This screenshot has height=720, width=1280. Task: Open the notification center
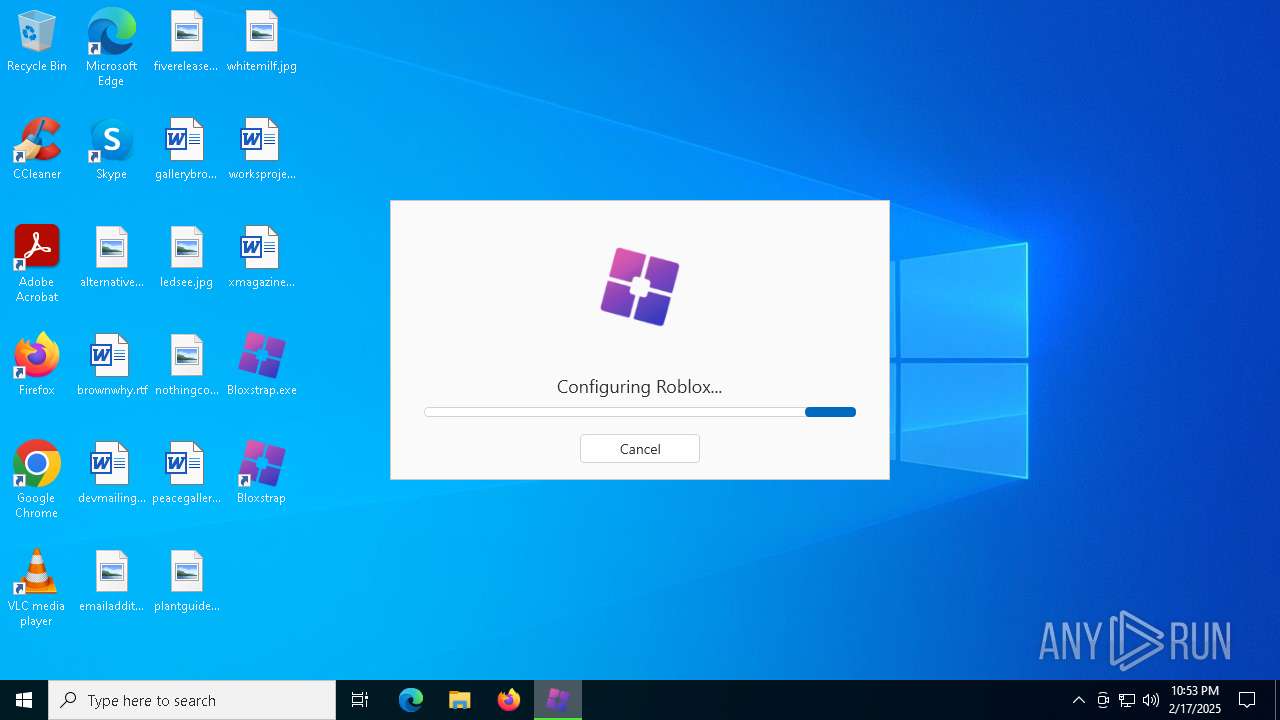coord(1247,700)
